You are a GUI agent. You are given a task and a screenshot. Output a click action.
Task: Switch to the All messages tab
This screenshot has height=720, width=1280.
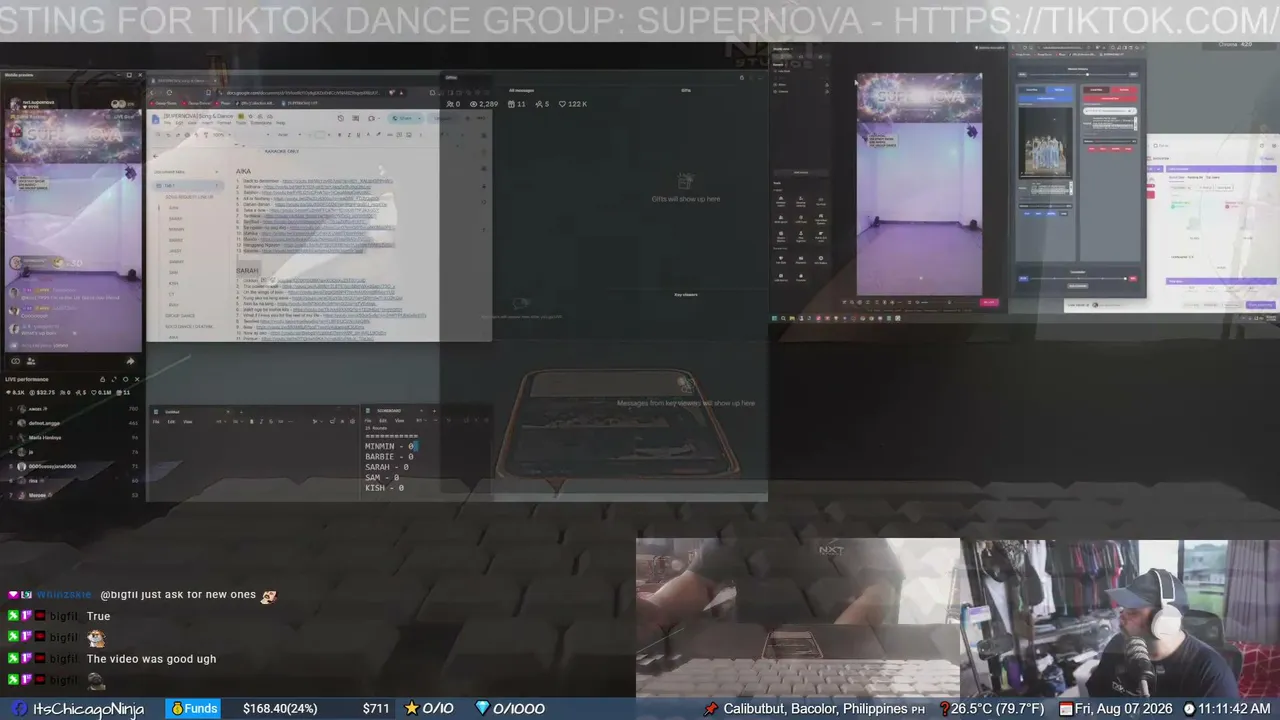pyautogui.click(x=520, y=90)
